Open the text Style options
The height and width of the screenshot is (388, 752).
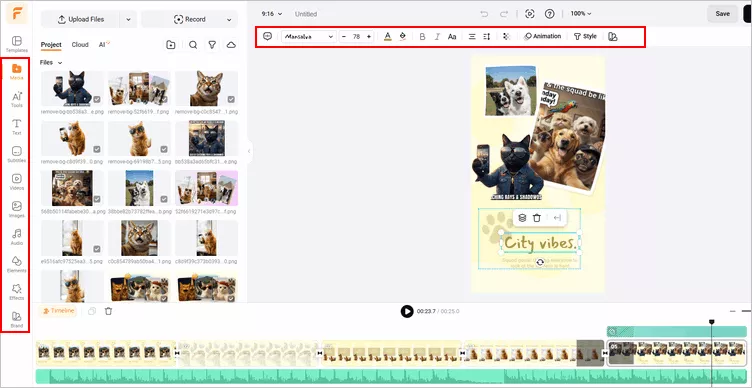[x=585, y=36]
